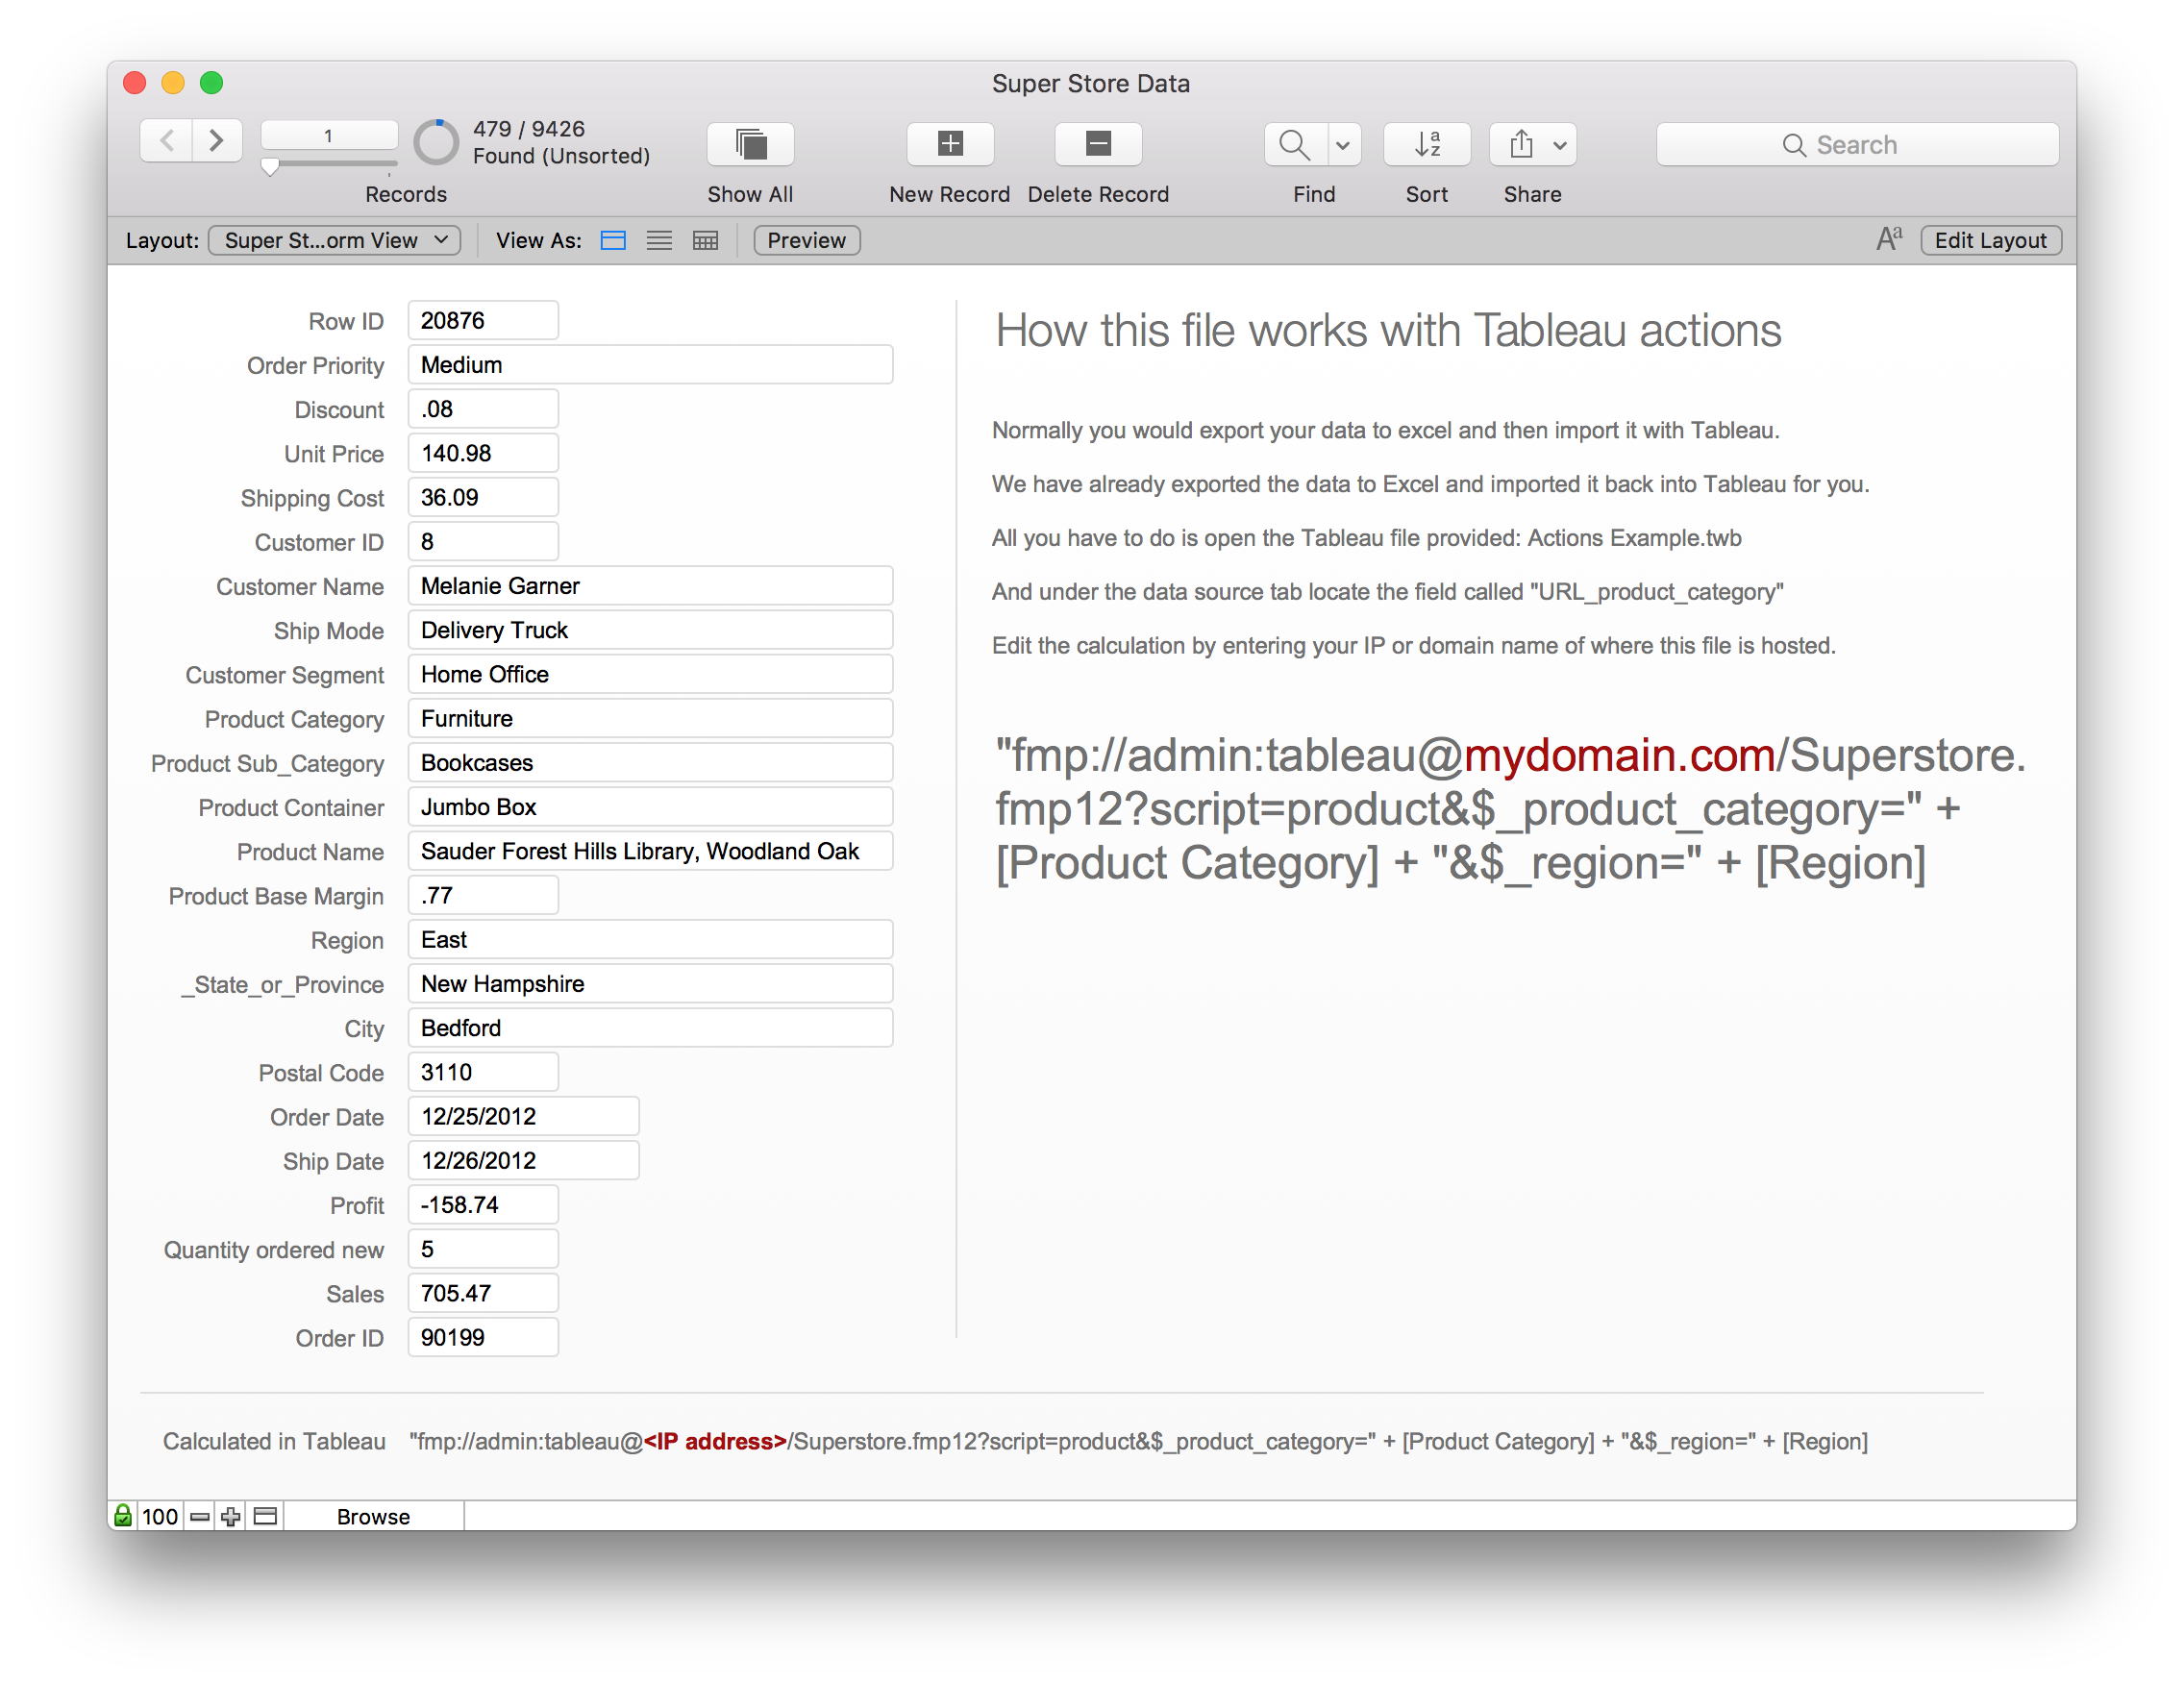Toggle the status toolbar icon in footer
2184x1684 pixels.
click(x=265, y=1516)
